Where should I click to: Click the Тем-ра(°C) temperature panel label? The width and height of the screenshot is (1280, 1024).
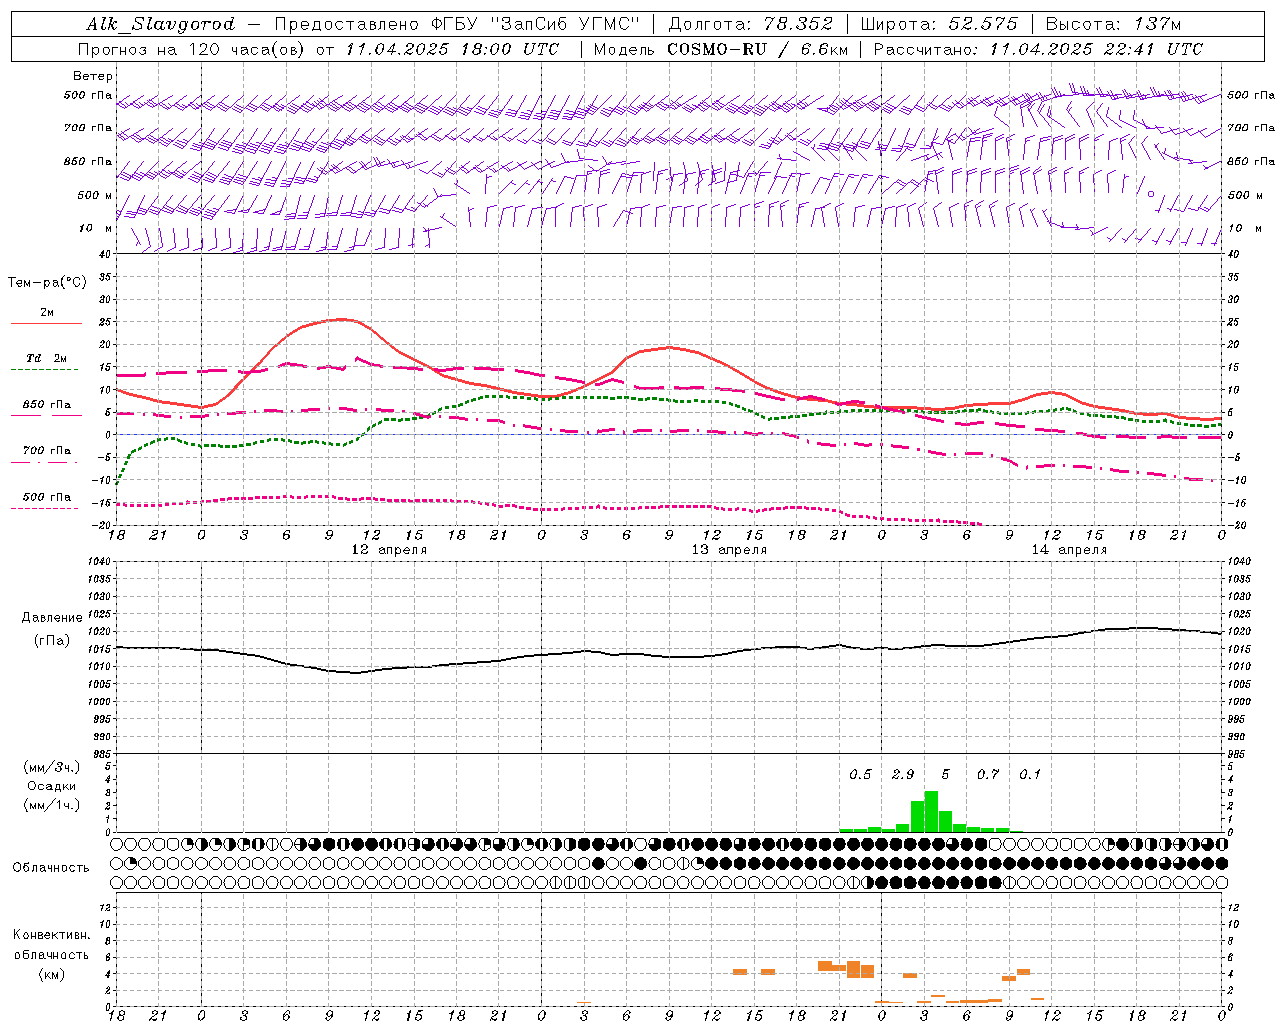(47, 283)
